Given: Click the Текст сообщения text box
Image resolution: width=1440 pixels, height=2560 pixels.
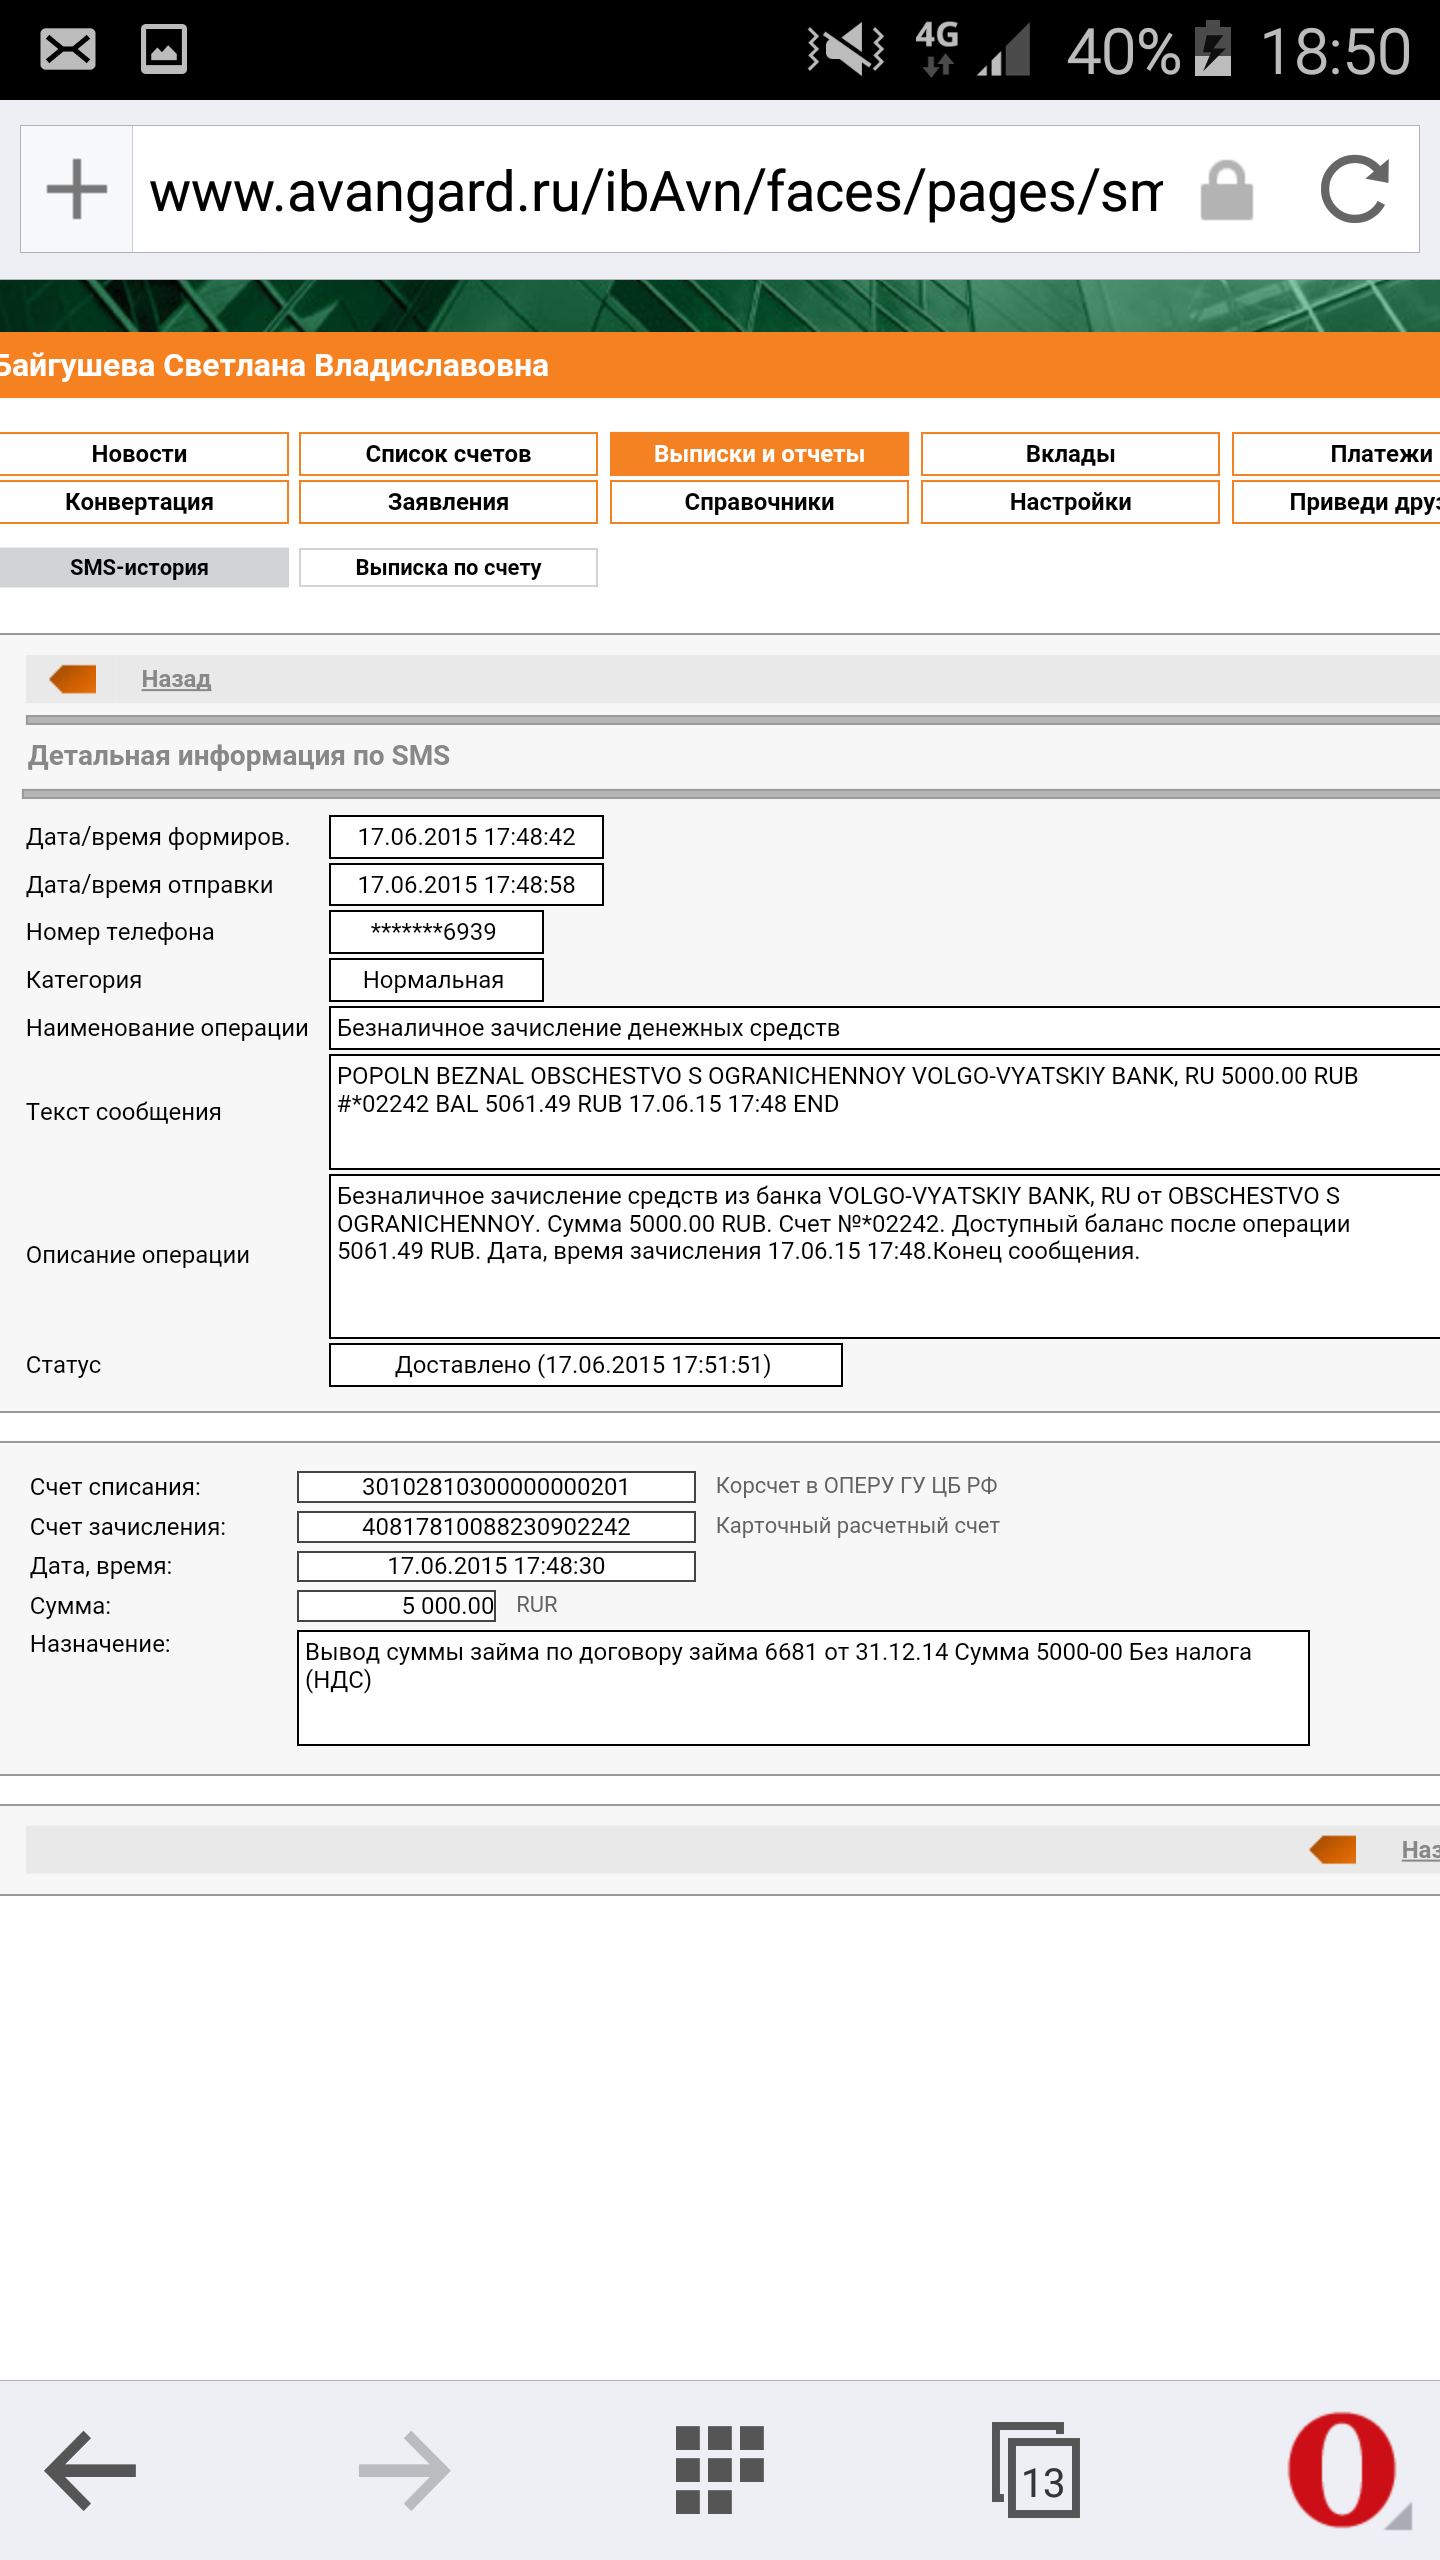Looking at the screenshot, I should [x=885, y=1112].
